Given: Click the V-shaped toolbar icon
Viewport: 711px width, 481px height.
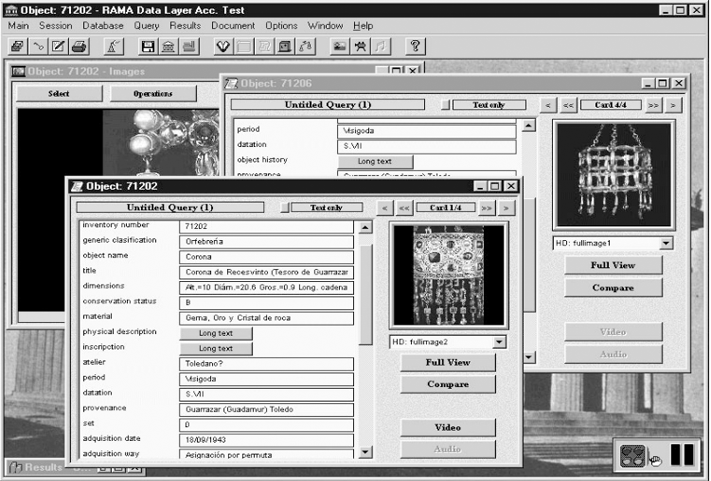Looking at the screenshot, I should (223, 46).
